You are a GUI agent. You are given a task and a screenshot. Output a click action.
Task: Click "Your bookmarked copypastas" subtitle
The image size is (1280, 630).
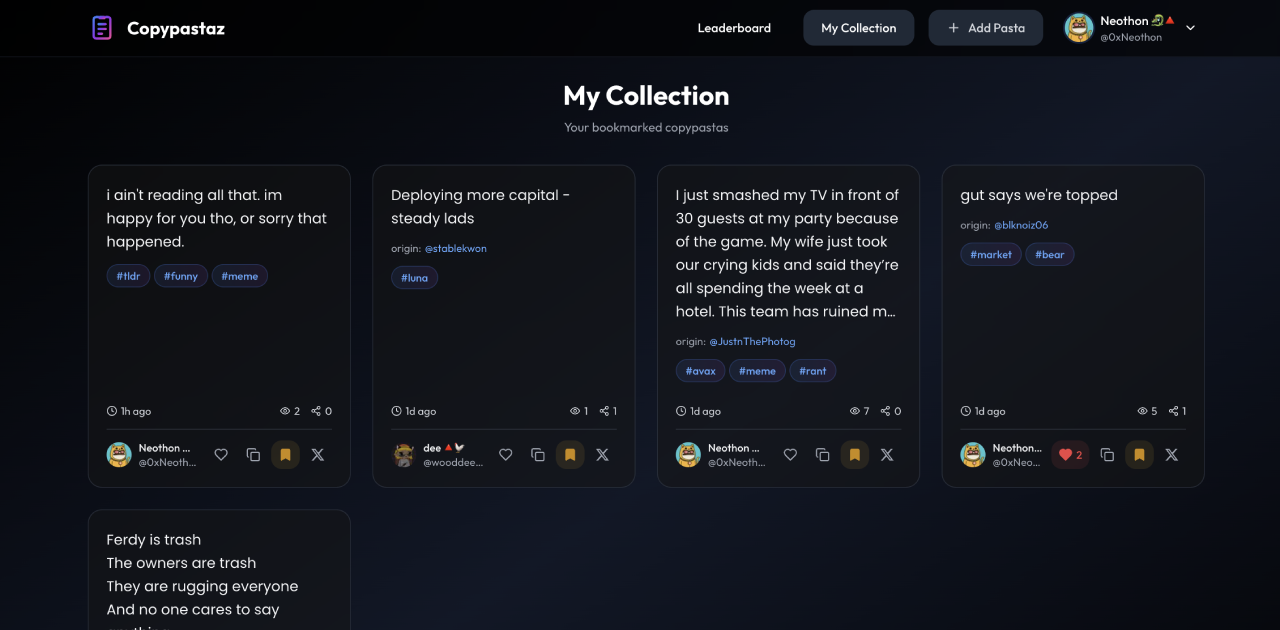coord(646,127)
